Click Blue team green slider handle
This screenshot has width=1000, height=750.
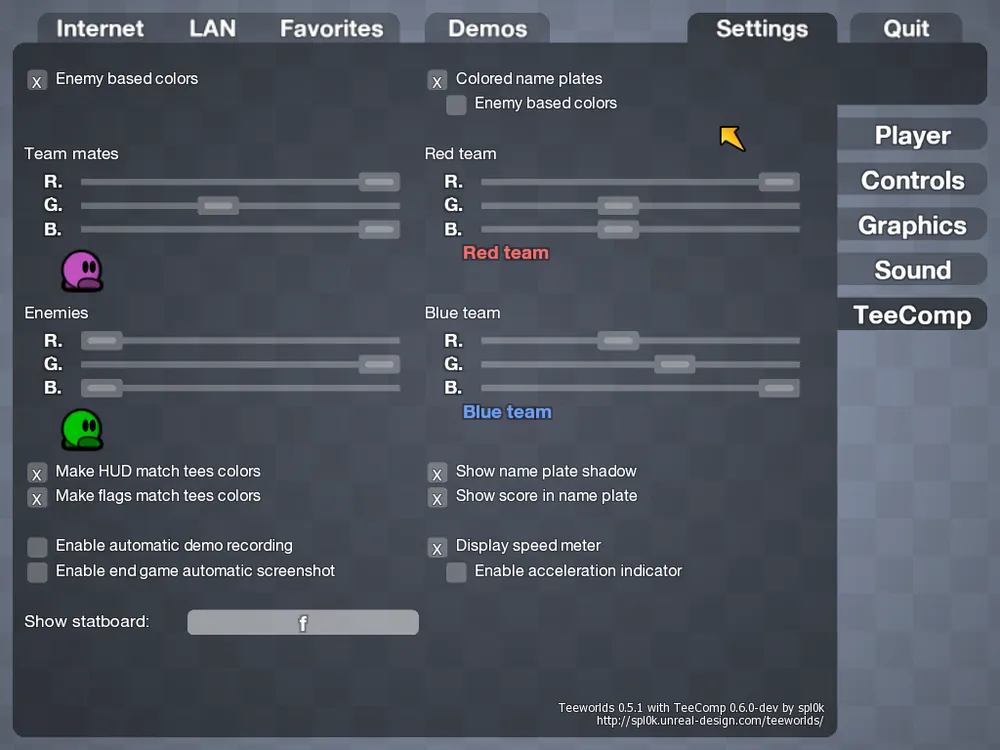click(x=675, y=364)
